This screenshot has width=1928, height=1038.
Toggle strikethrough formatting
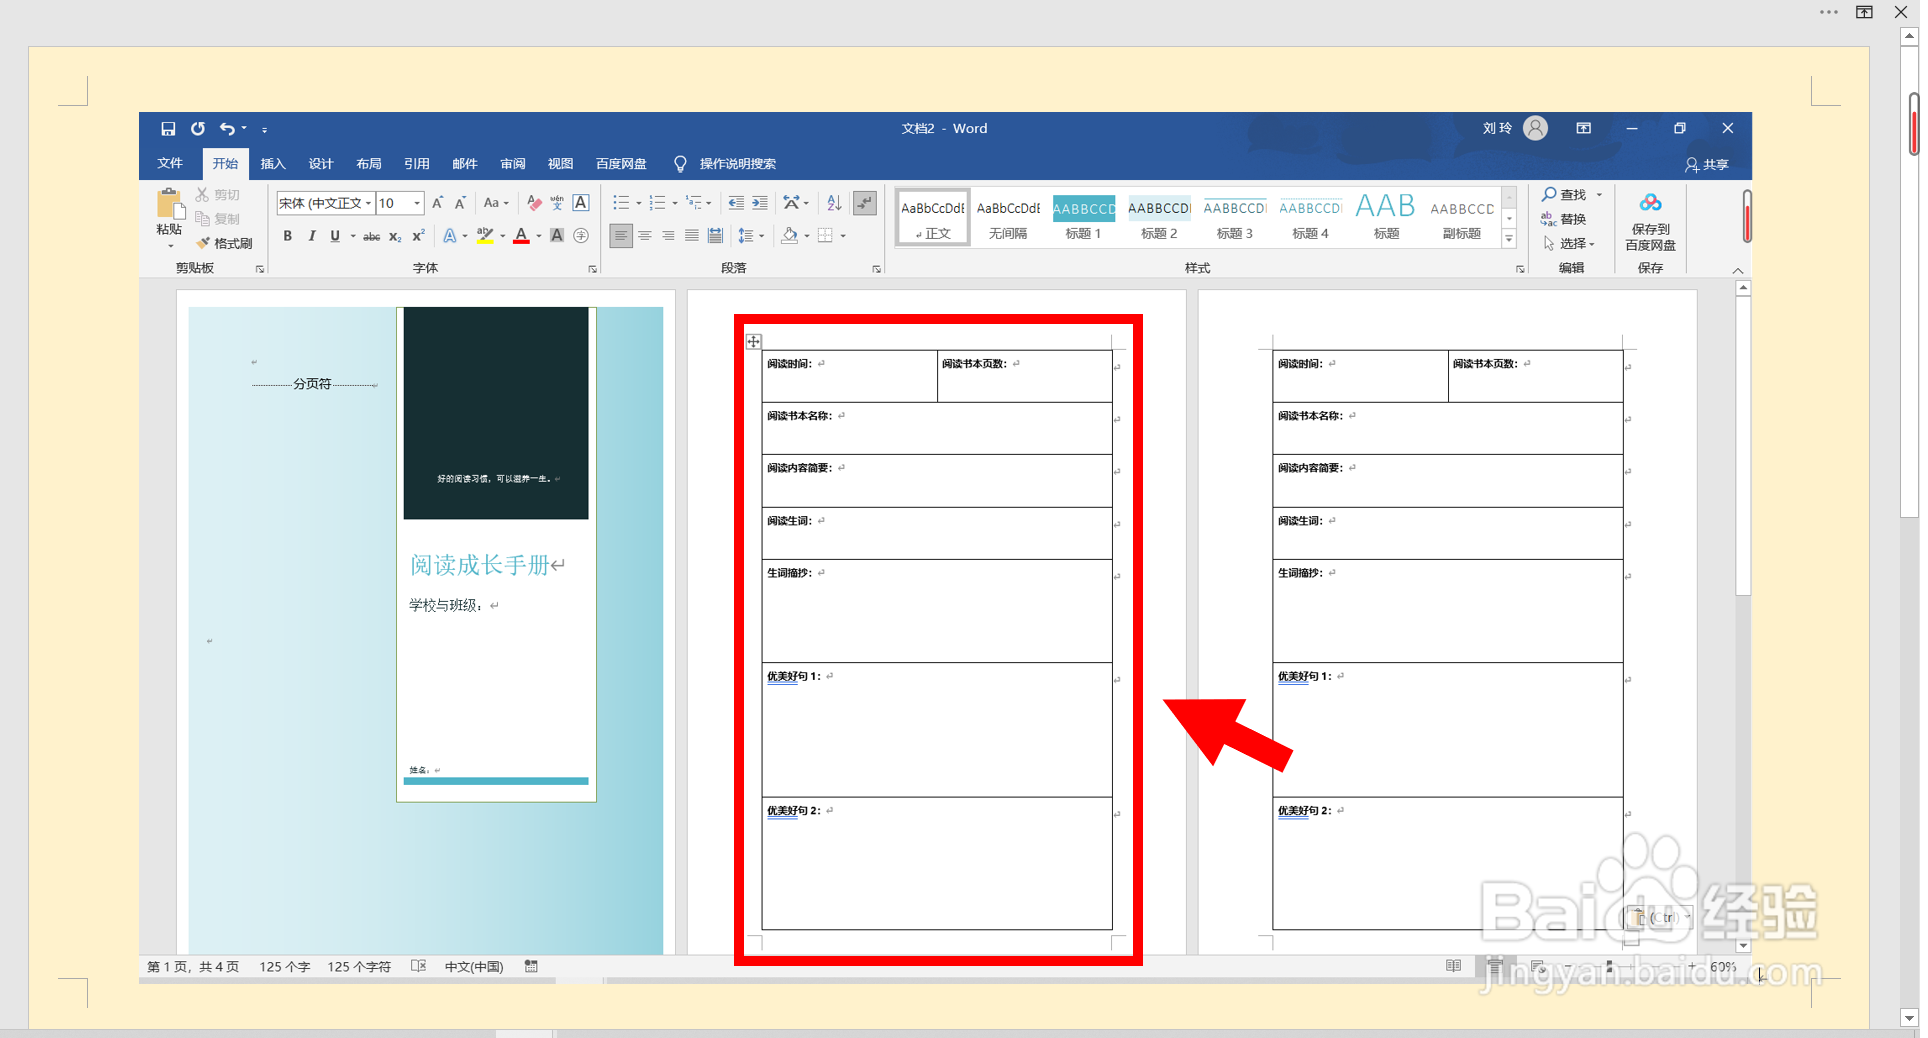pos(371,236)
